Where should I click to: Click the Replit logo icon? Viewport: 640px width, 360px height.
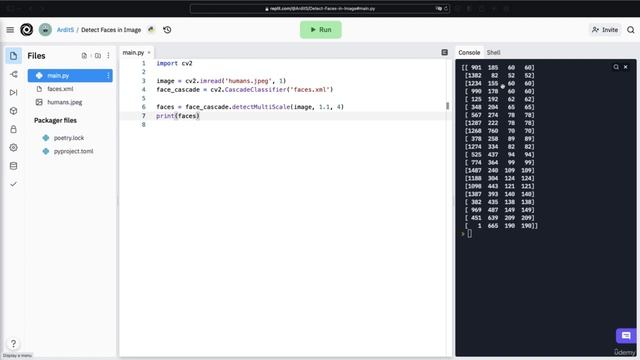[27, 30]
